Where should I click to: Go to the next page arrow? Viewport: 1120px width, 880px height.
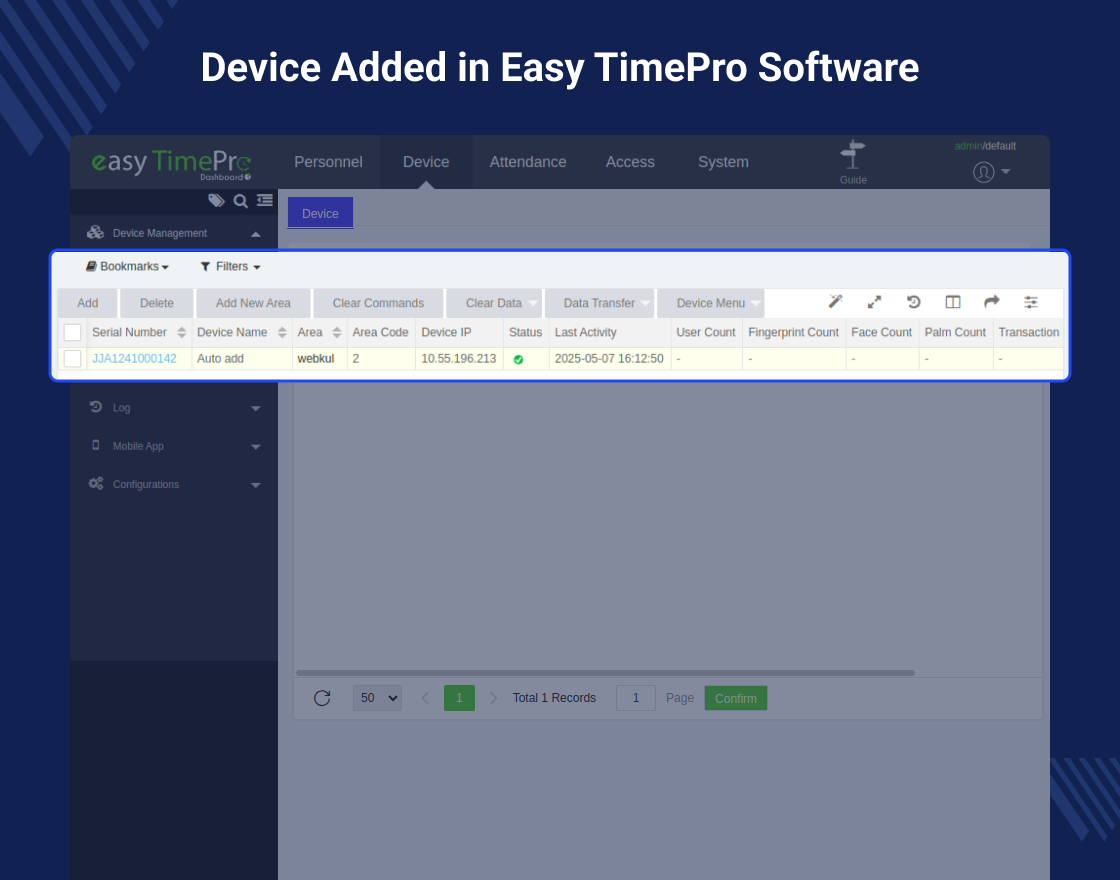[x=494, y=698]
